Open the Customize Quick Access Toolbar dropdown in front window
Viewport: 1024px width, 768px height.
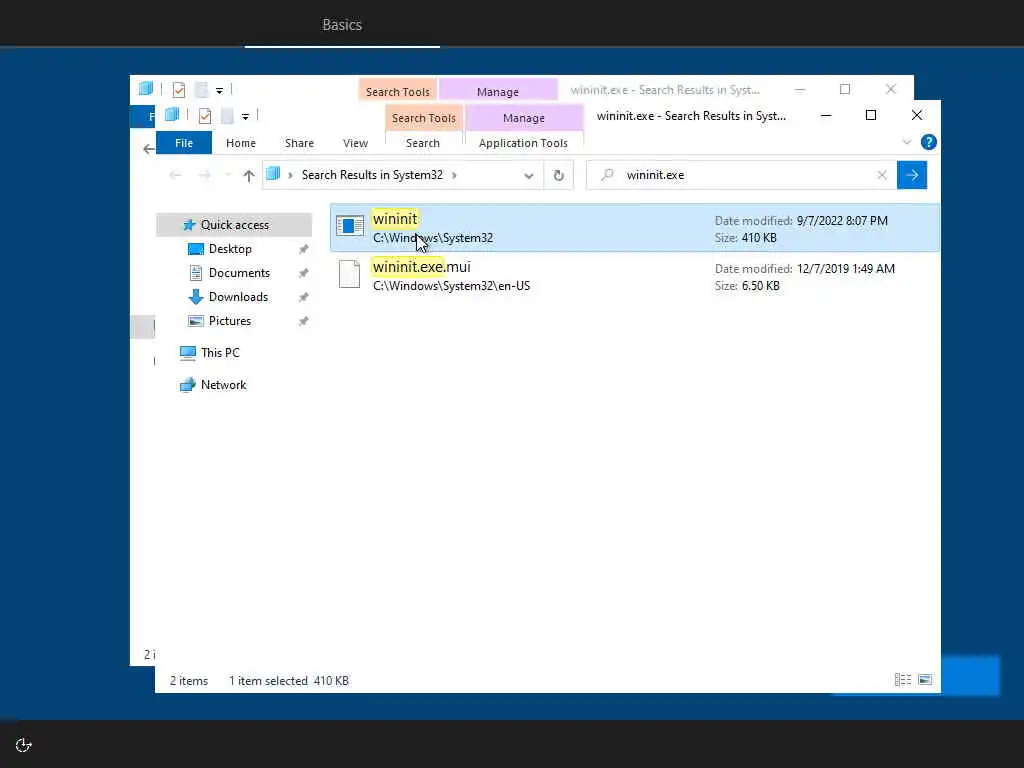(x=246, y=117)
